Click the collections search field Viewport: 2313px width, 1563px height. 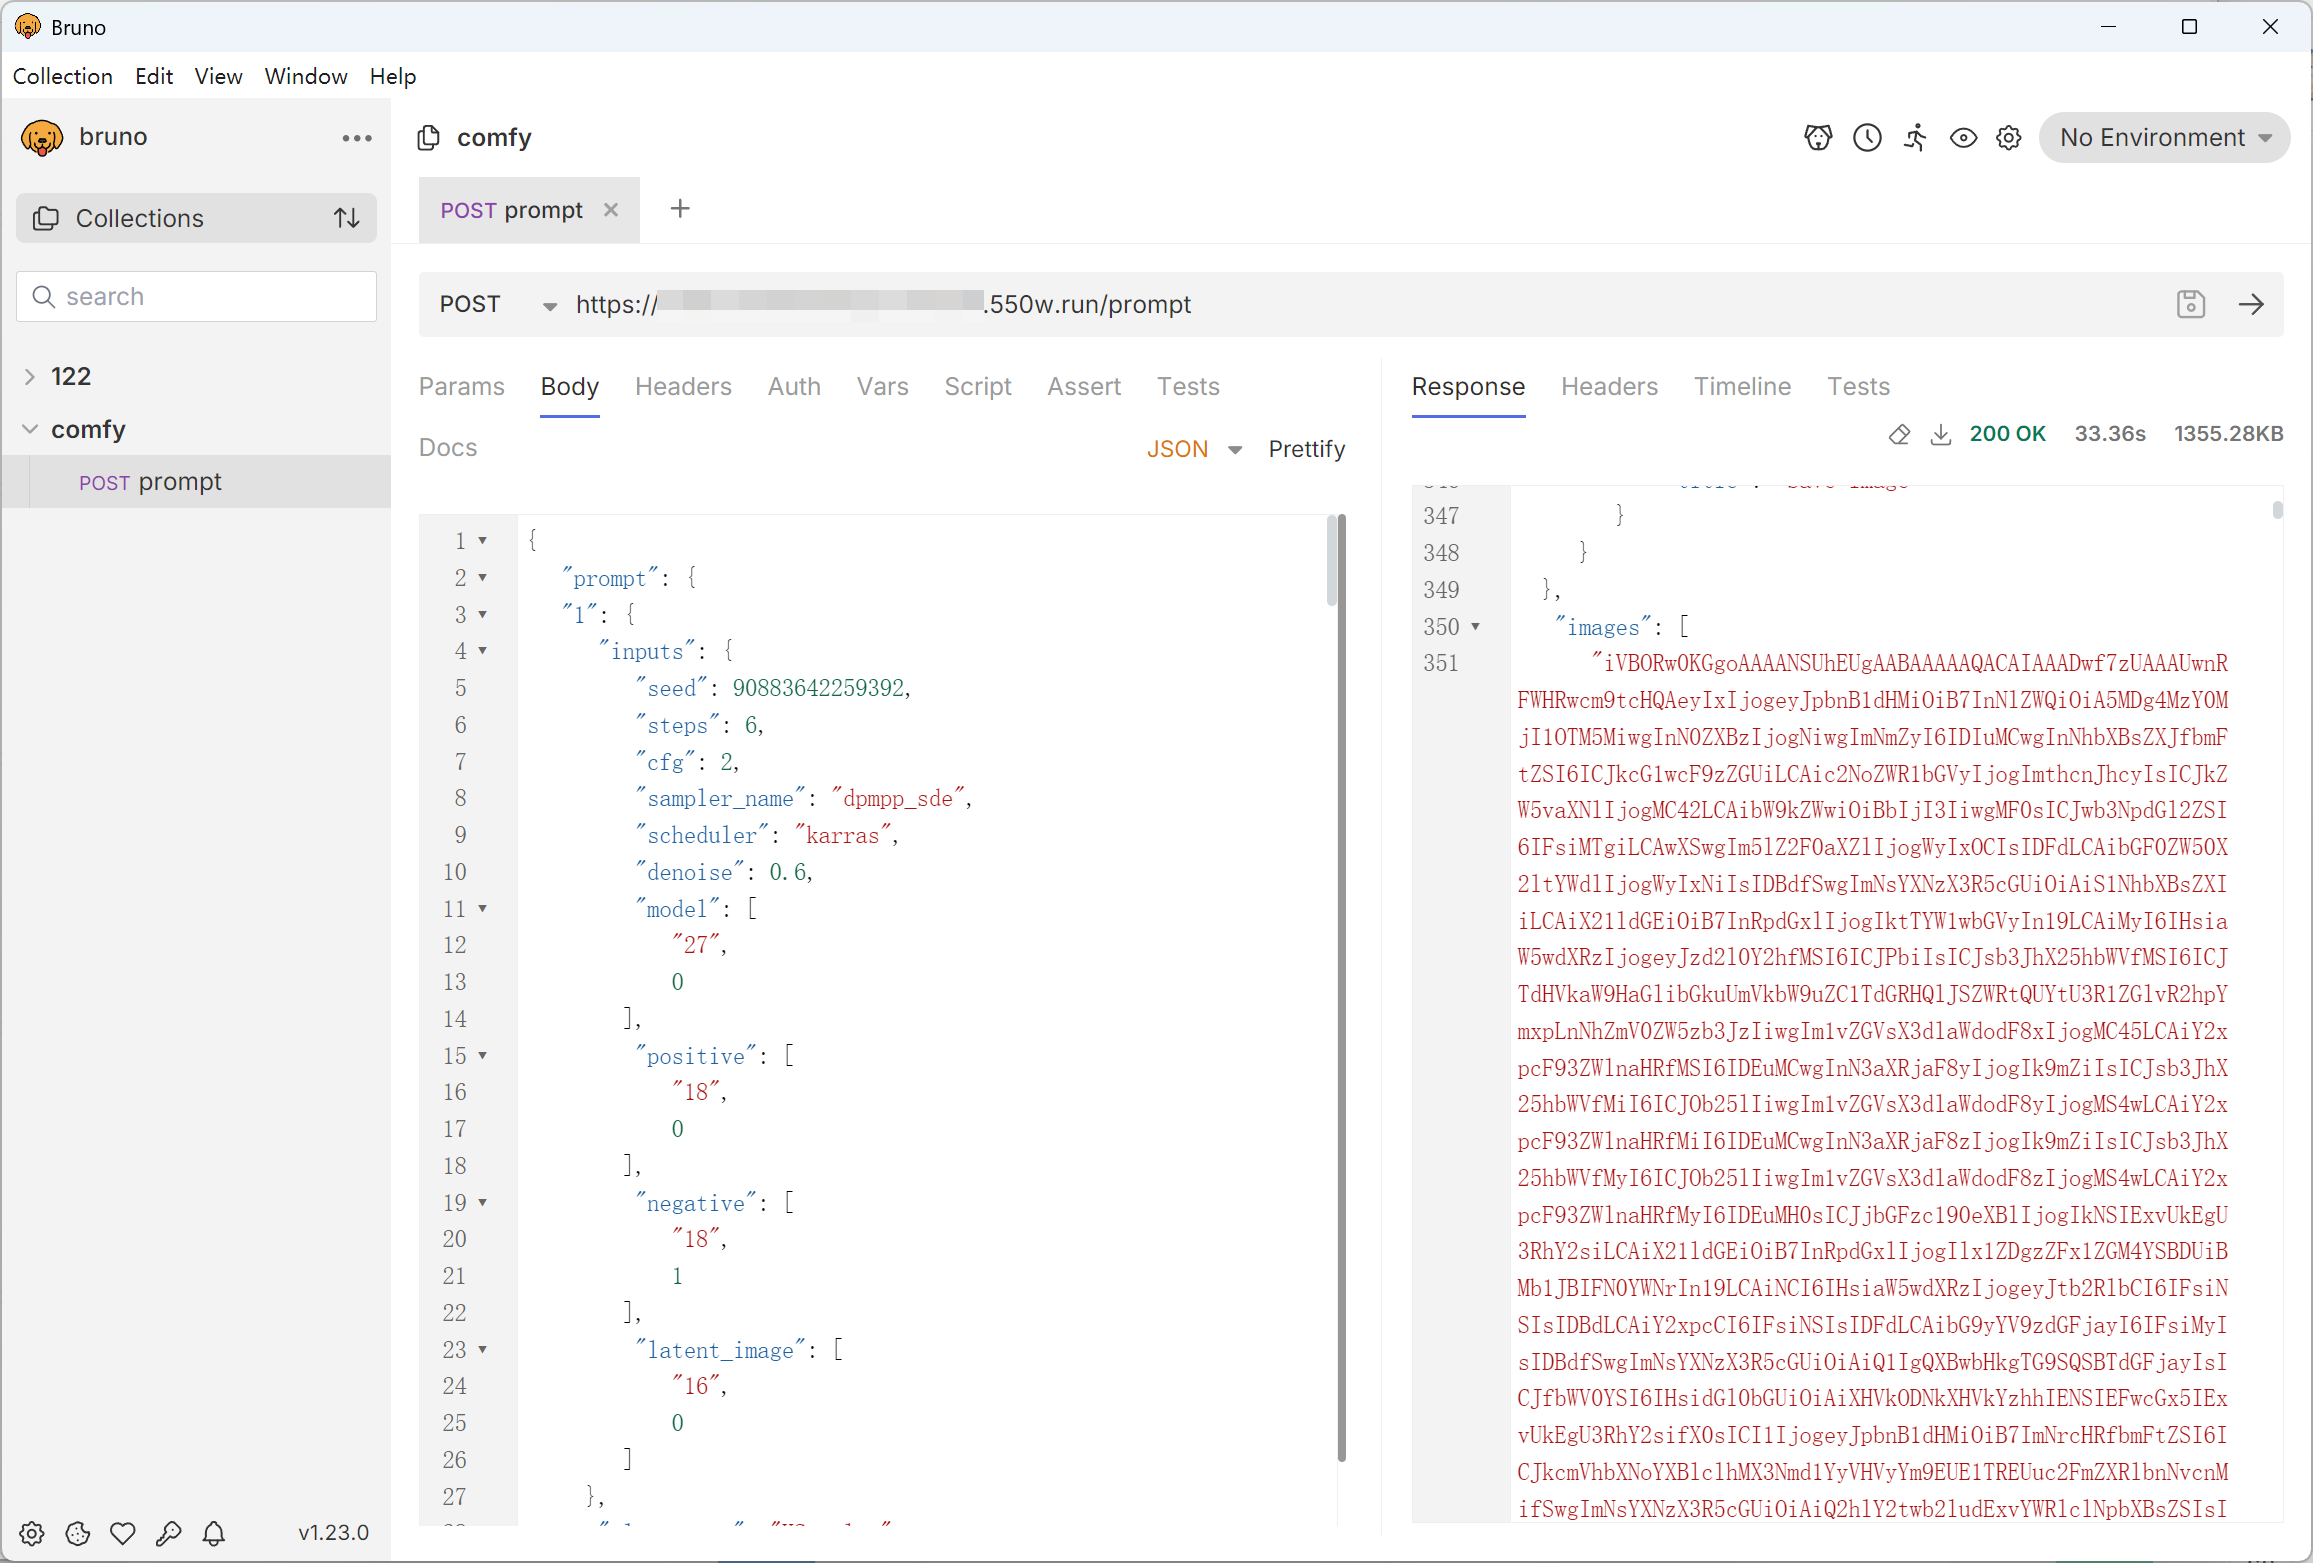point(196,297)
